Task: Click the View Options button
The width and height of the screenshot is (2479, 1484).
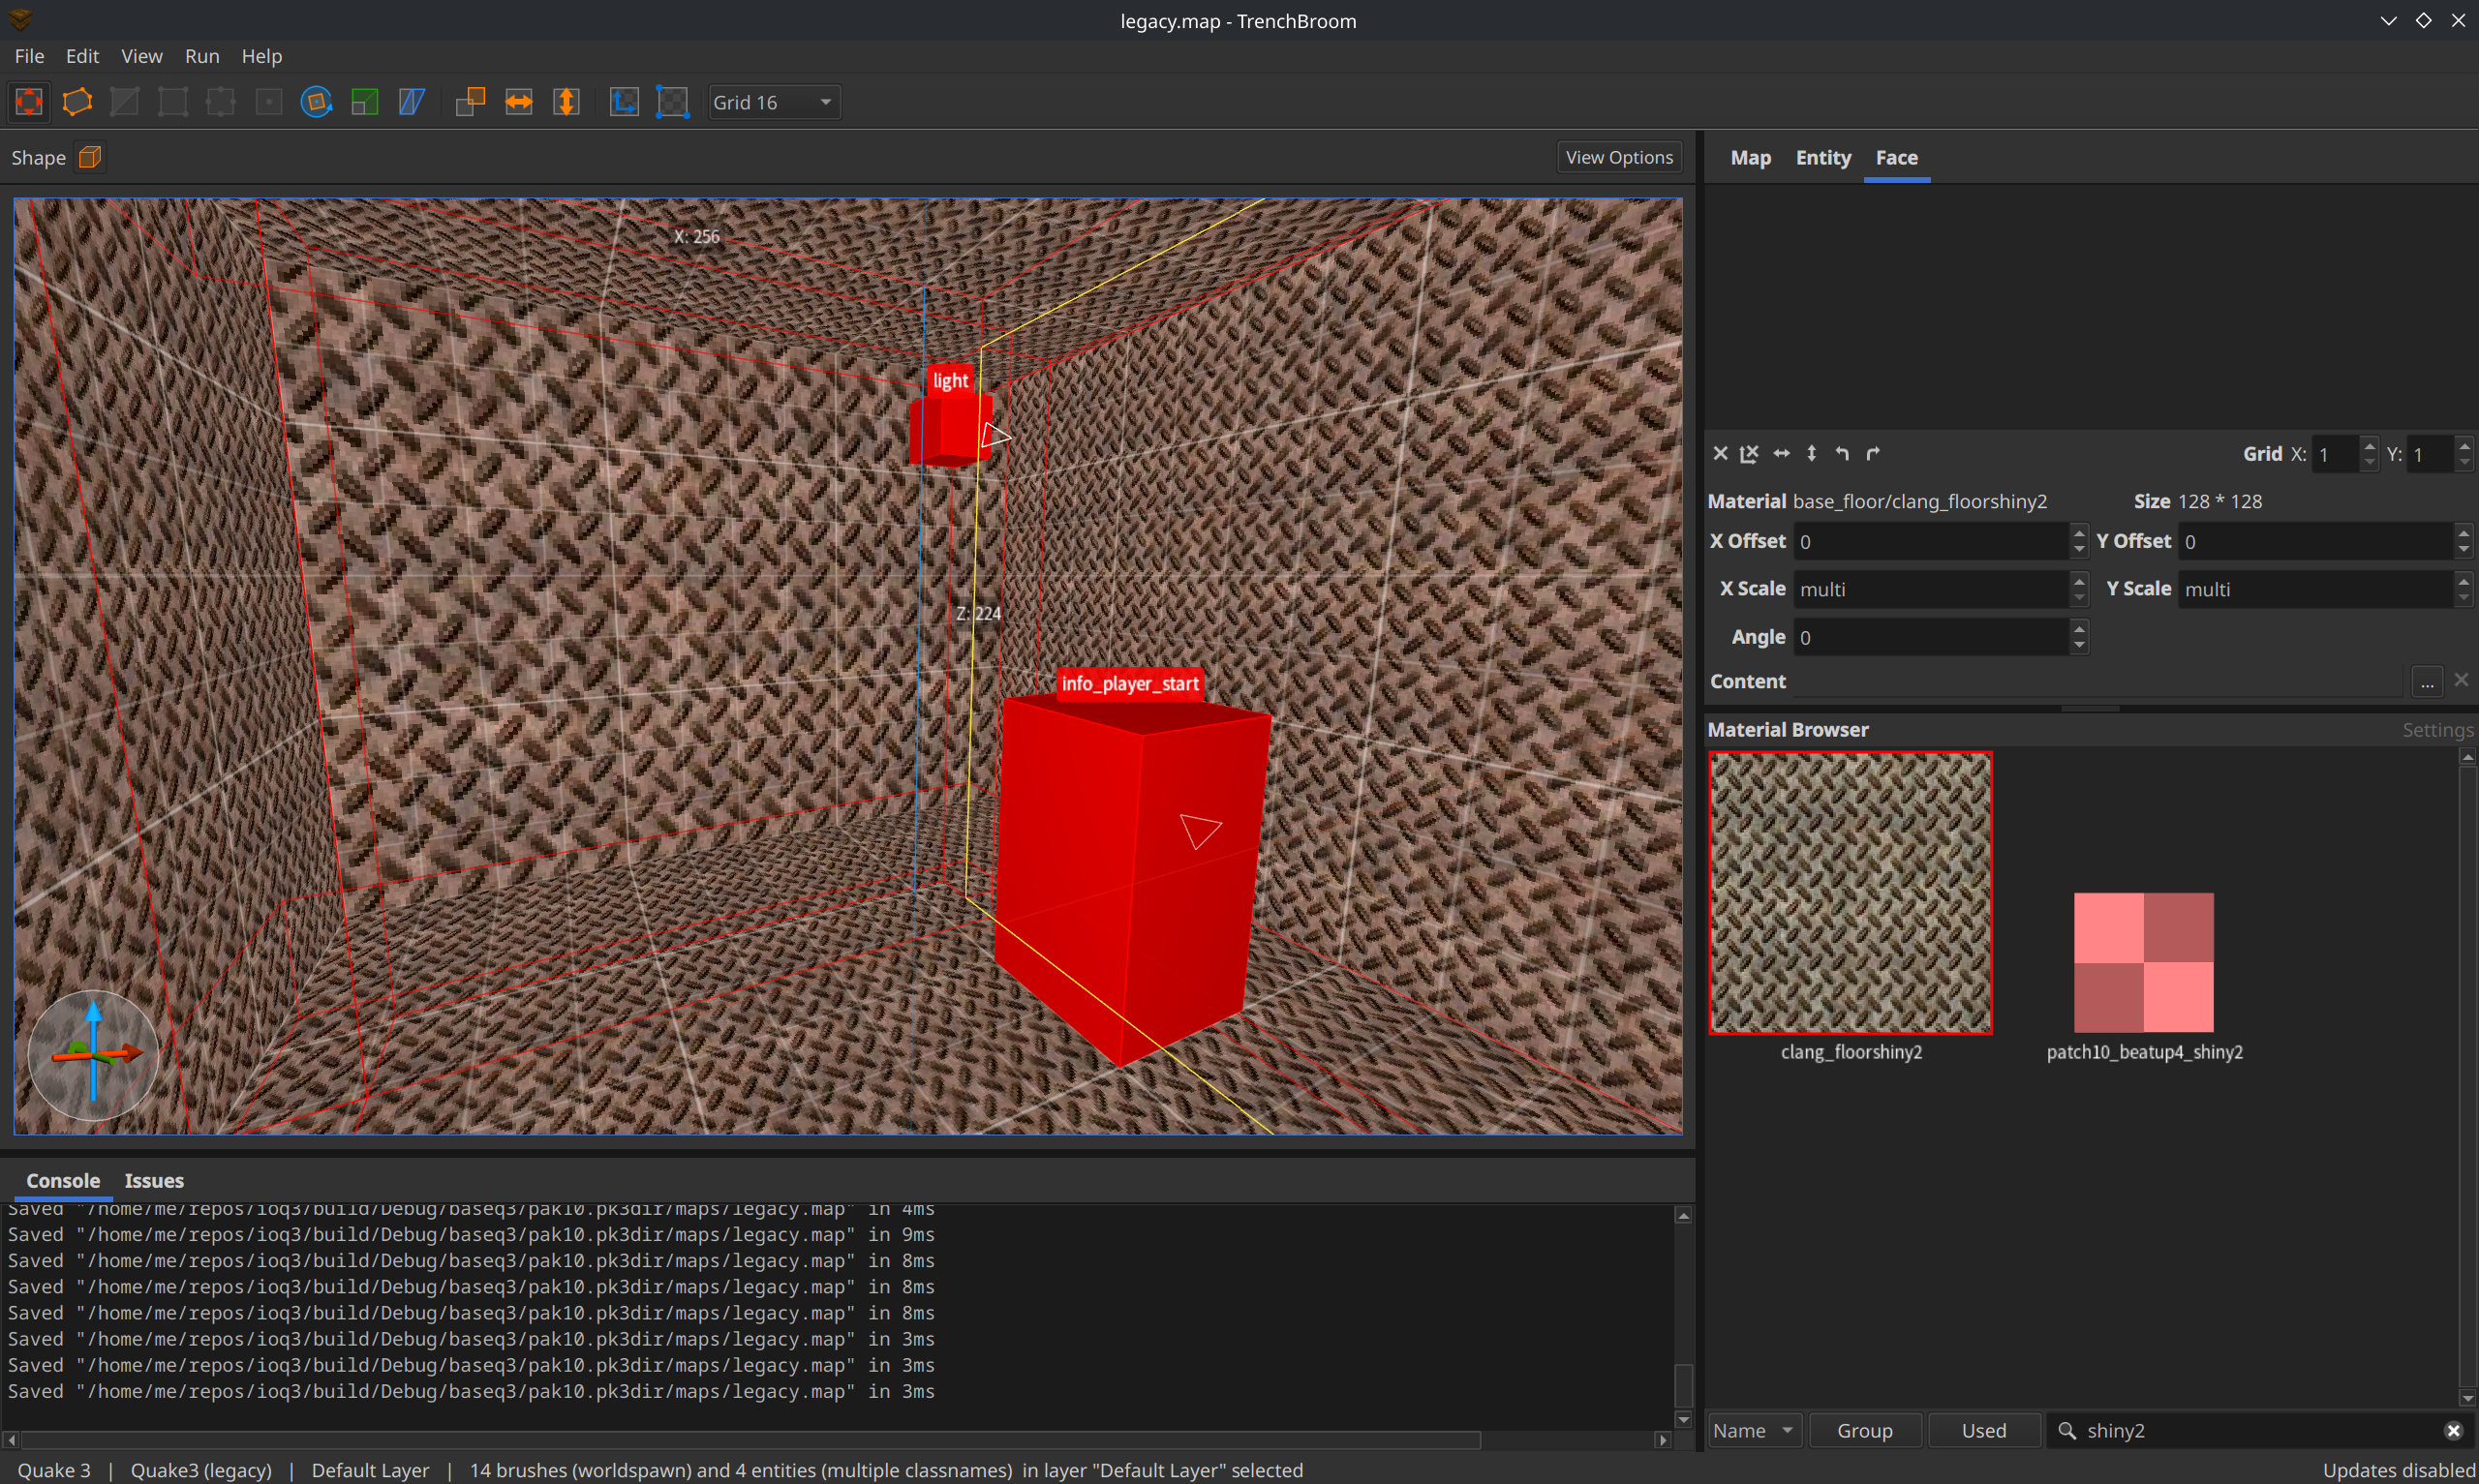Action: (x=1618, y=156)
